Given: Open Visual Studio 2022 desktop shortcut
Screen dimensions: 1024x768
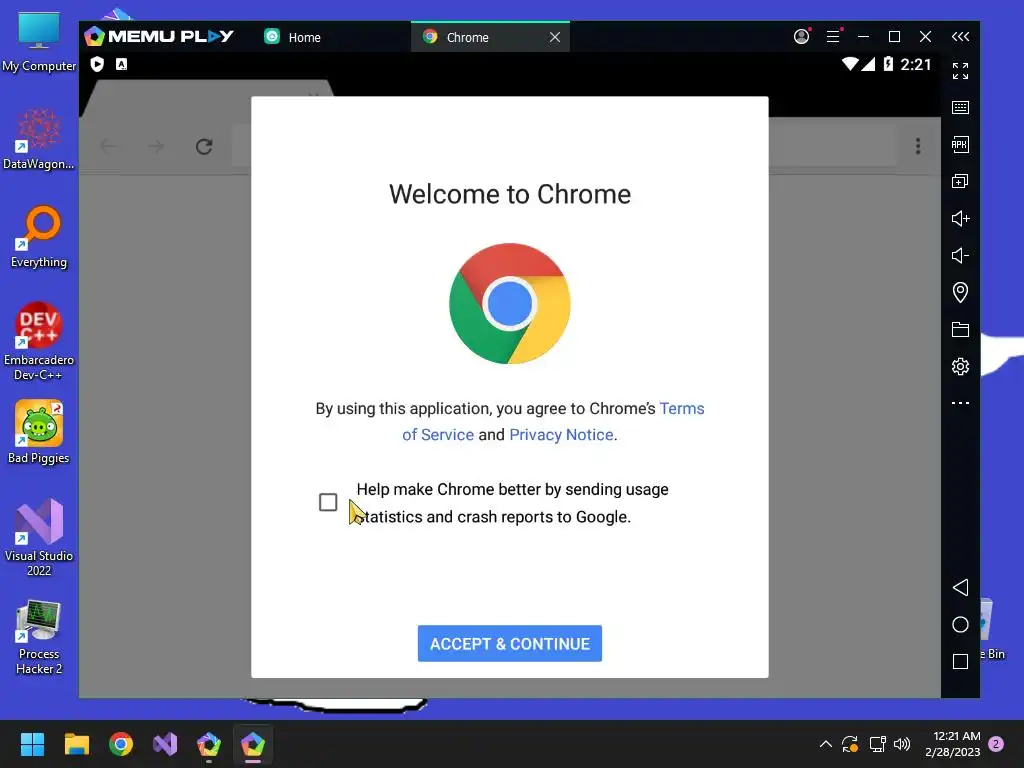Looking at the screenshot, I should click(39, 537).
